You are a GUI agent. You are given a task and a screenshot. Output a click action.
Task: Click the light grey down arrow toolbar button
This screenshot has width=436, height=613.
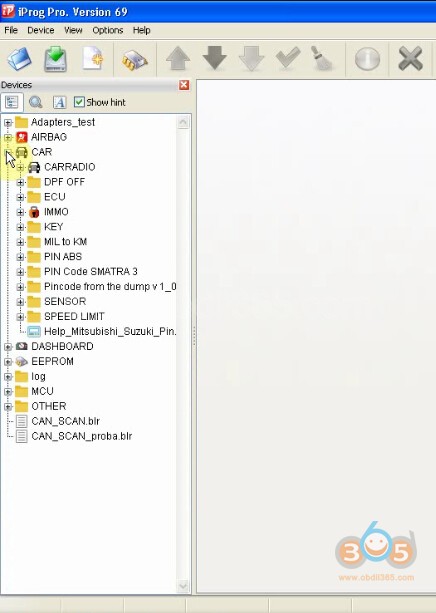pyautogui.click(x=251, y=59)
